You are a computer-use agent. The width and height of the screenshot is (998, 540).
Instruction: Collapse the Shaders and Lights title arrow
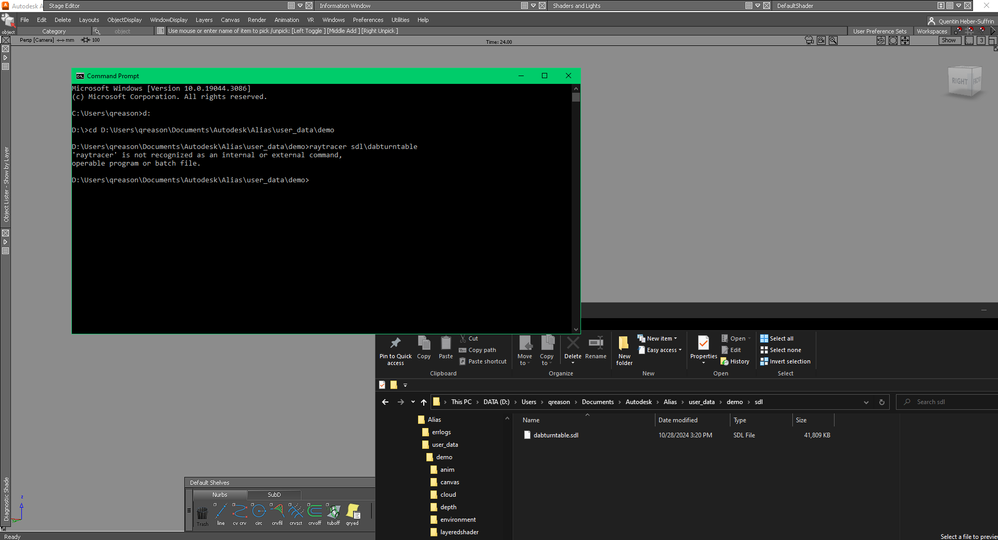coord(757,5)
